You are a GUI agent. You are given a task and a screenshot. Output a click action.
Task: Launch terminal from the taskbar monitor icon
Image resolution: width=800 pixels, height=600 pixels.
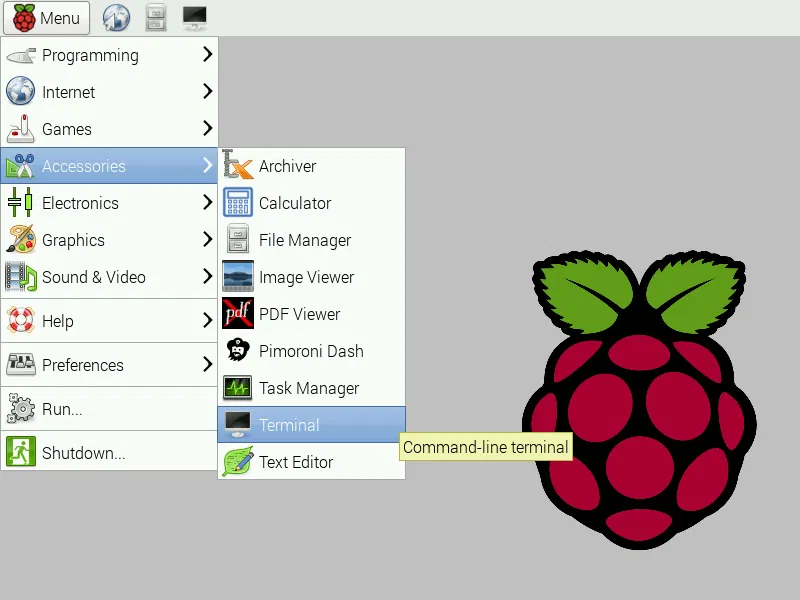195,17
